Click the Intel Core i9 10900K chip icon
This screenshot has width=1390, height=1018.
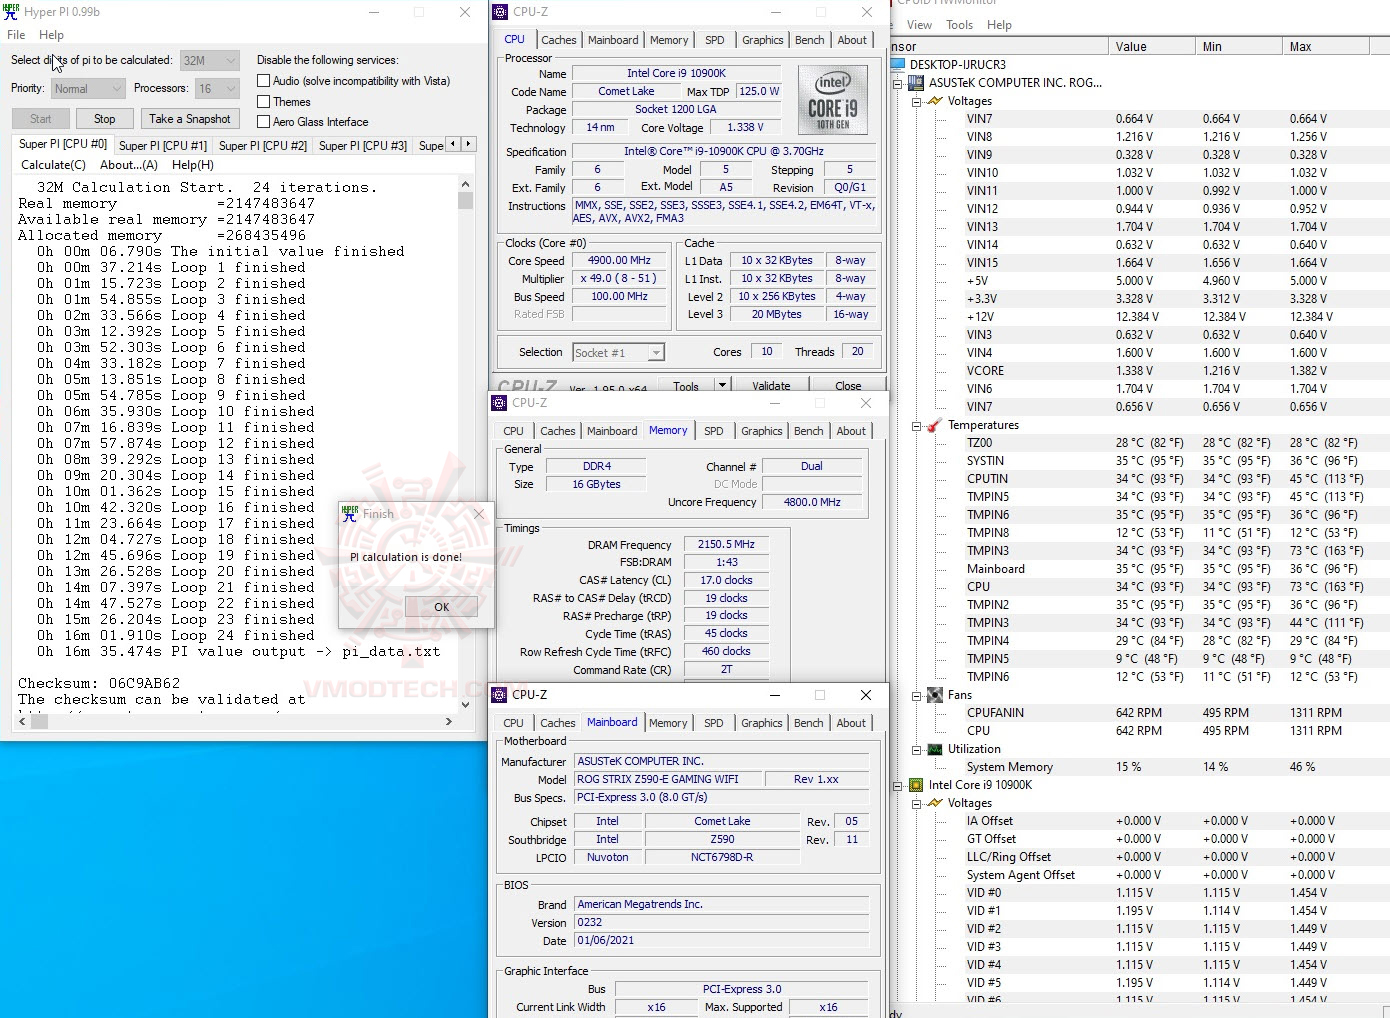click(x=917, y=785)
